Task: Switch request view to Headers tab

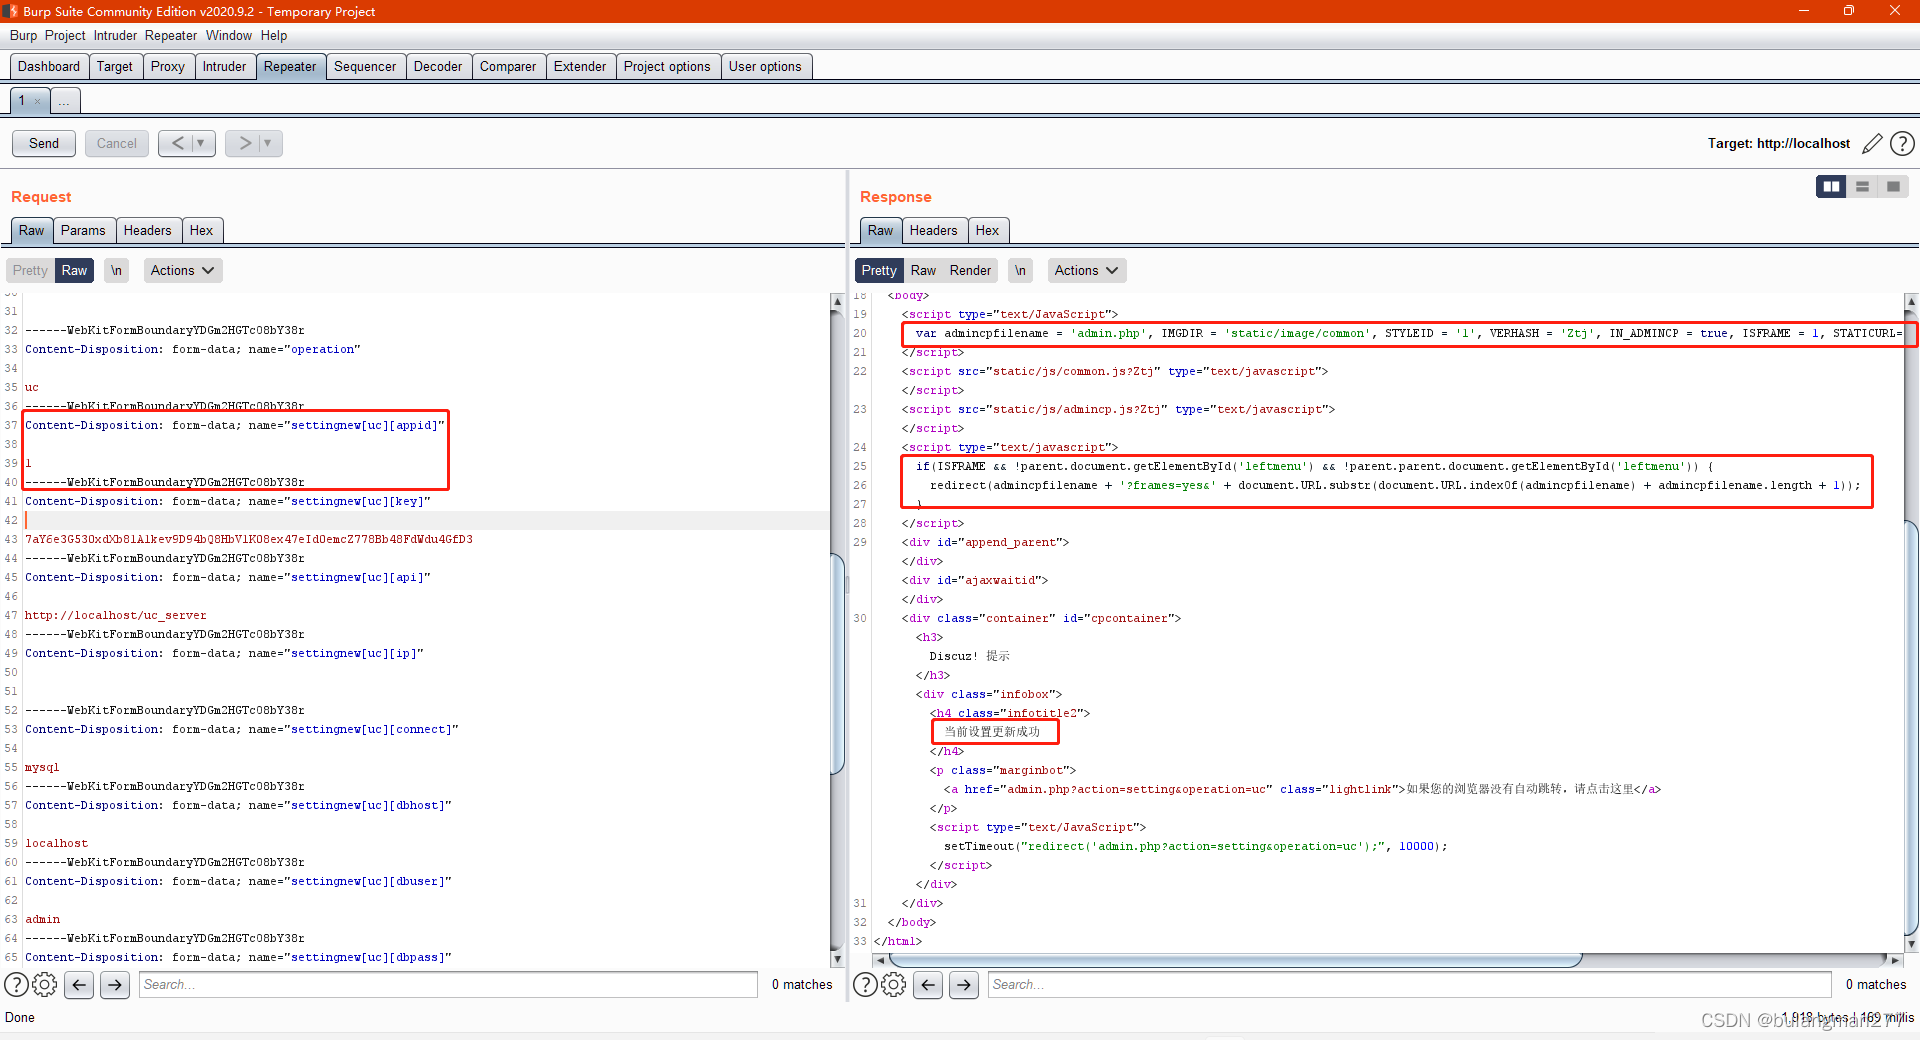Action: [x=148, y=230]
